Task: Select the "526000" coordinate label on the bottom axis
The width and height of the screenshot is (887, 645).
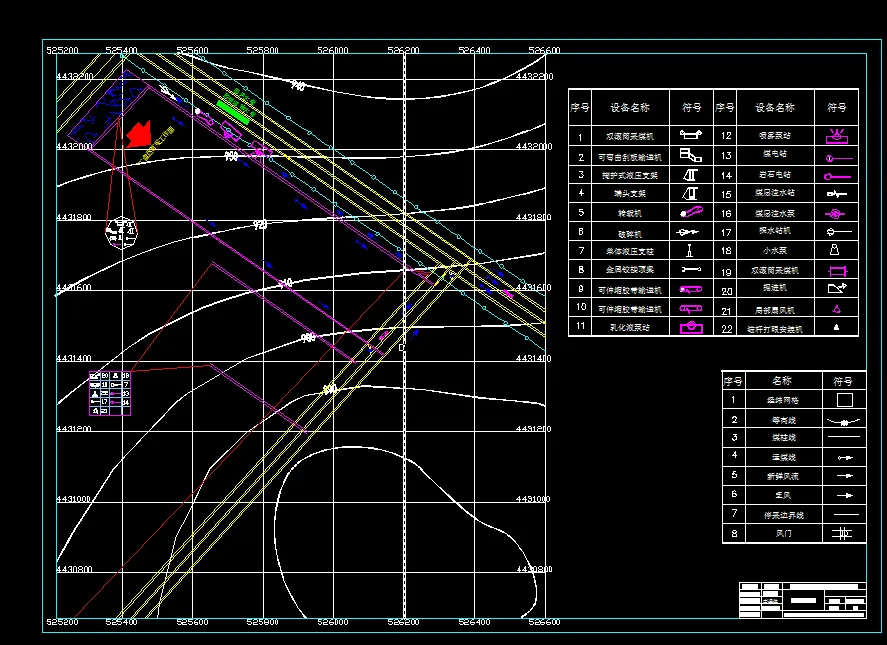Action: pos(333,622)
